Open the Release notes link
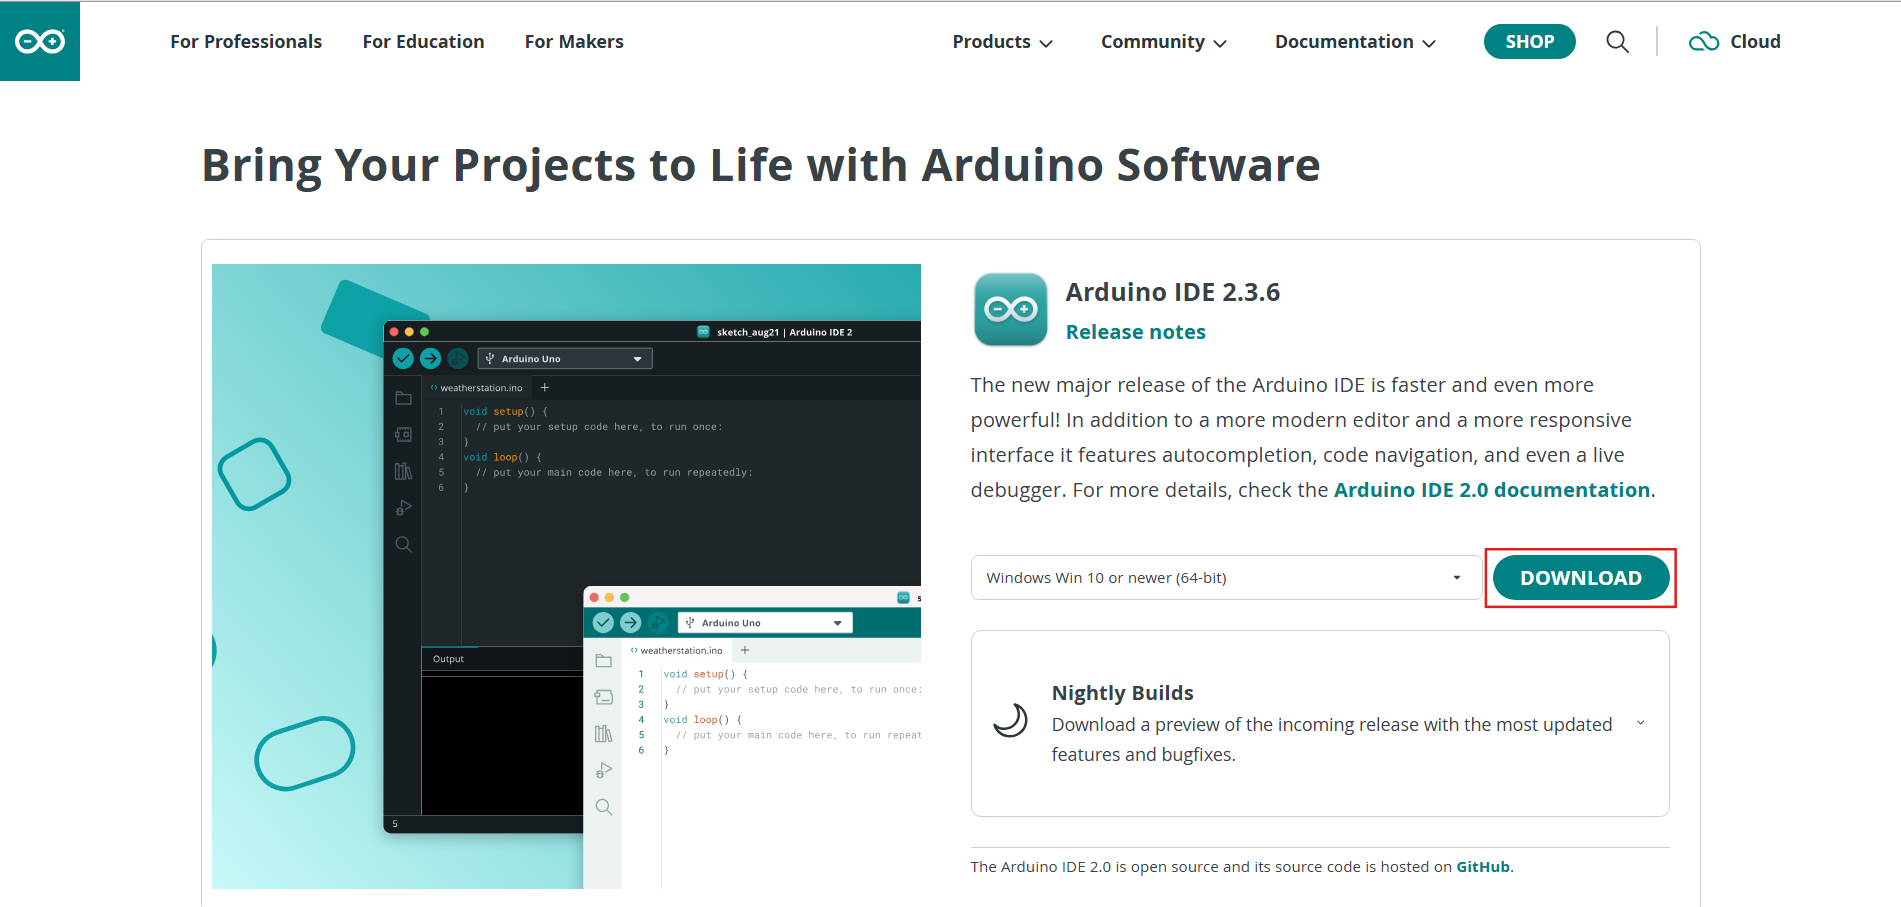This screenshot has width=1901, height=907. point(1136,332)
